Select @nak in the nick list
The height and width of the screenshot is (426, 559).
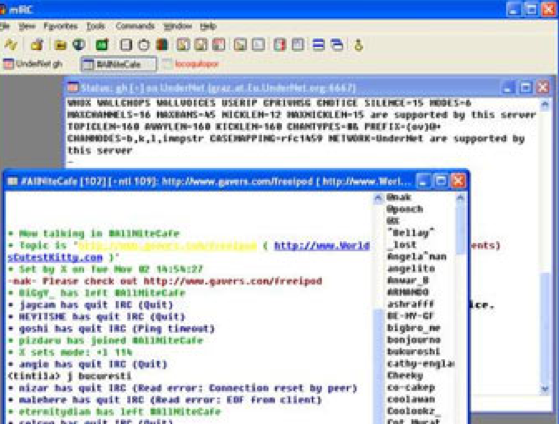click(x=399, y=197)
